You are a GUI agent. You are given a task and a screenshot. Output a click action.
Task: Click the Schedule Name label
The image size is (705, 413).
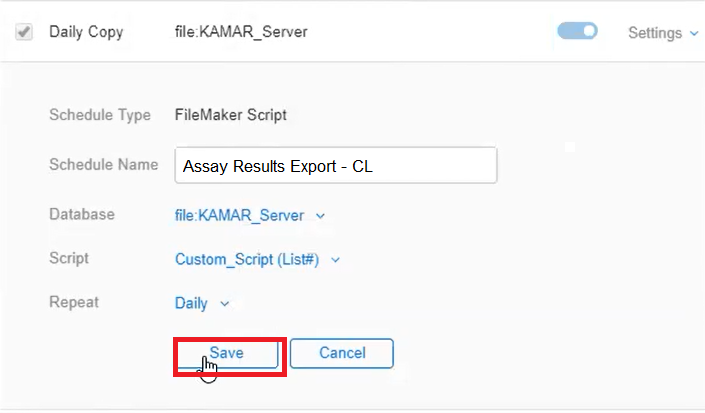103,165
